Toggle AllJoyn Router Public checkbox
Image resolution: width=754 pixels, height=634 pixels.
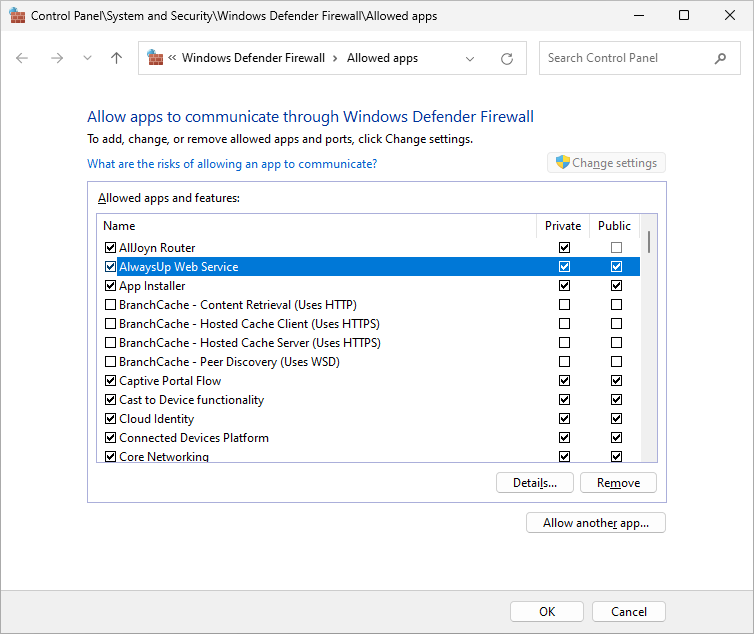[x=616, y=247]
